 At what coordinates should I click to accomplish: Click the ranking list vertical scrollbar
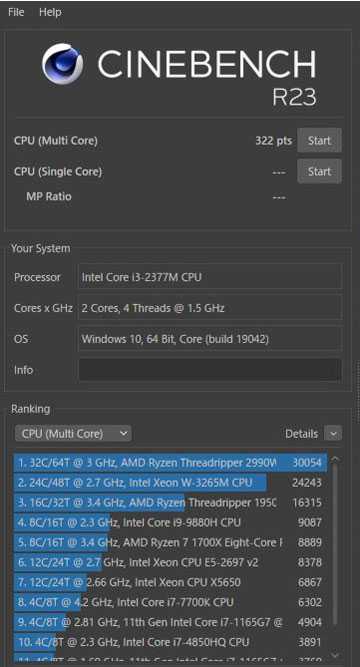point(335,544)
